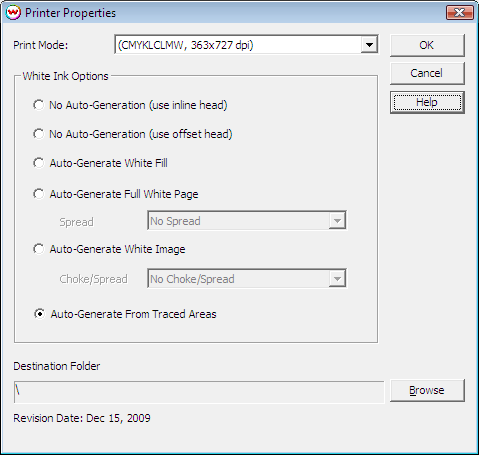Image resolution: width=479 pixels, height=455 pixels.
Task: Open Help for printer properties
Action: click(x=427, y=102)
